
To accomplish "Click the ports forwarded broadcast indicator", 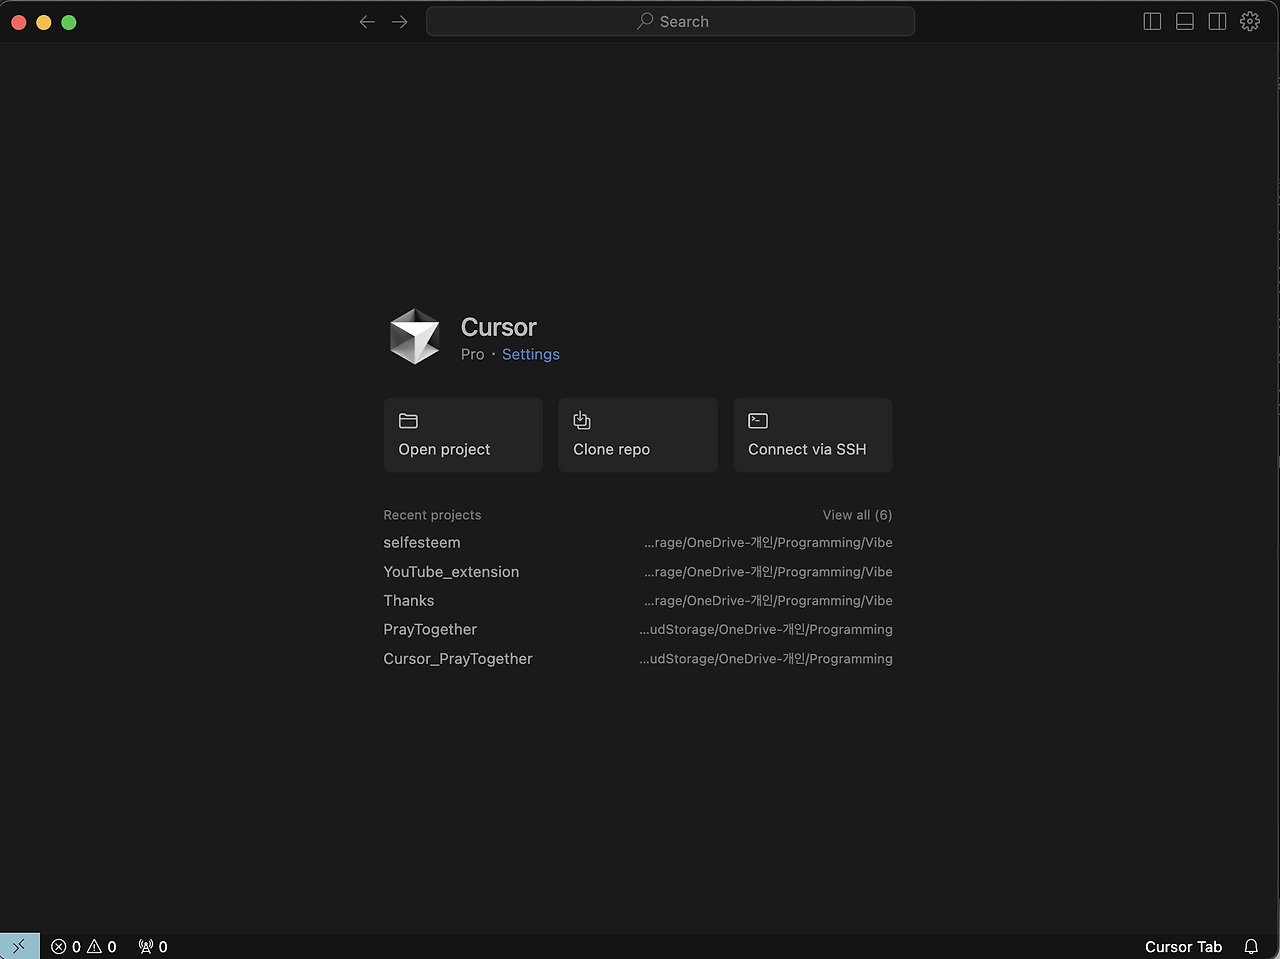I will 153,947.
